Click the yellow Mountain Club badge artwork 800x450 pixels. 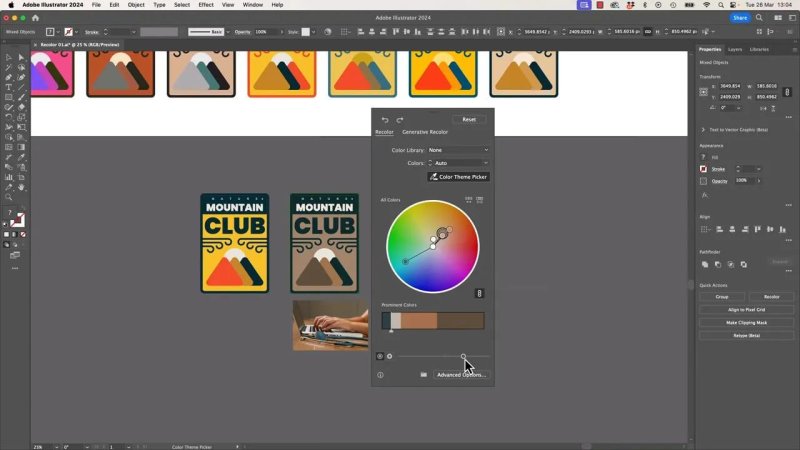235,243
